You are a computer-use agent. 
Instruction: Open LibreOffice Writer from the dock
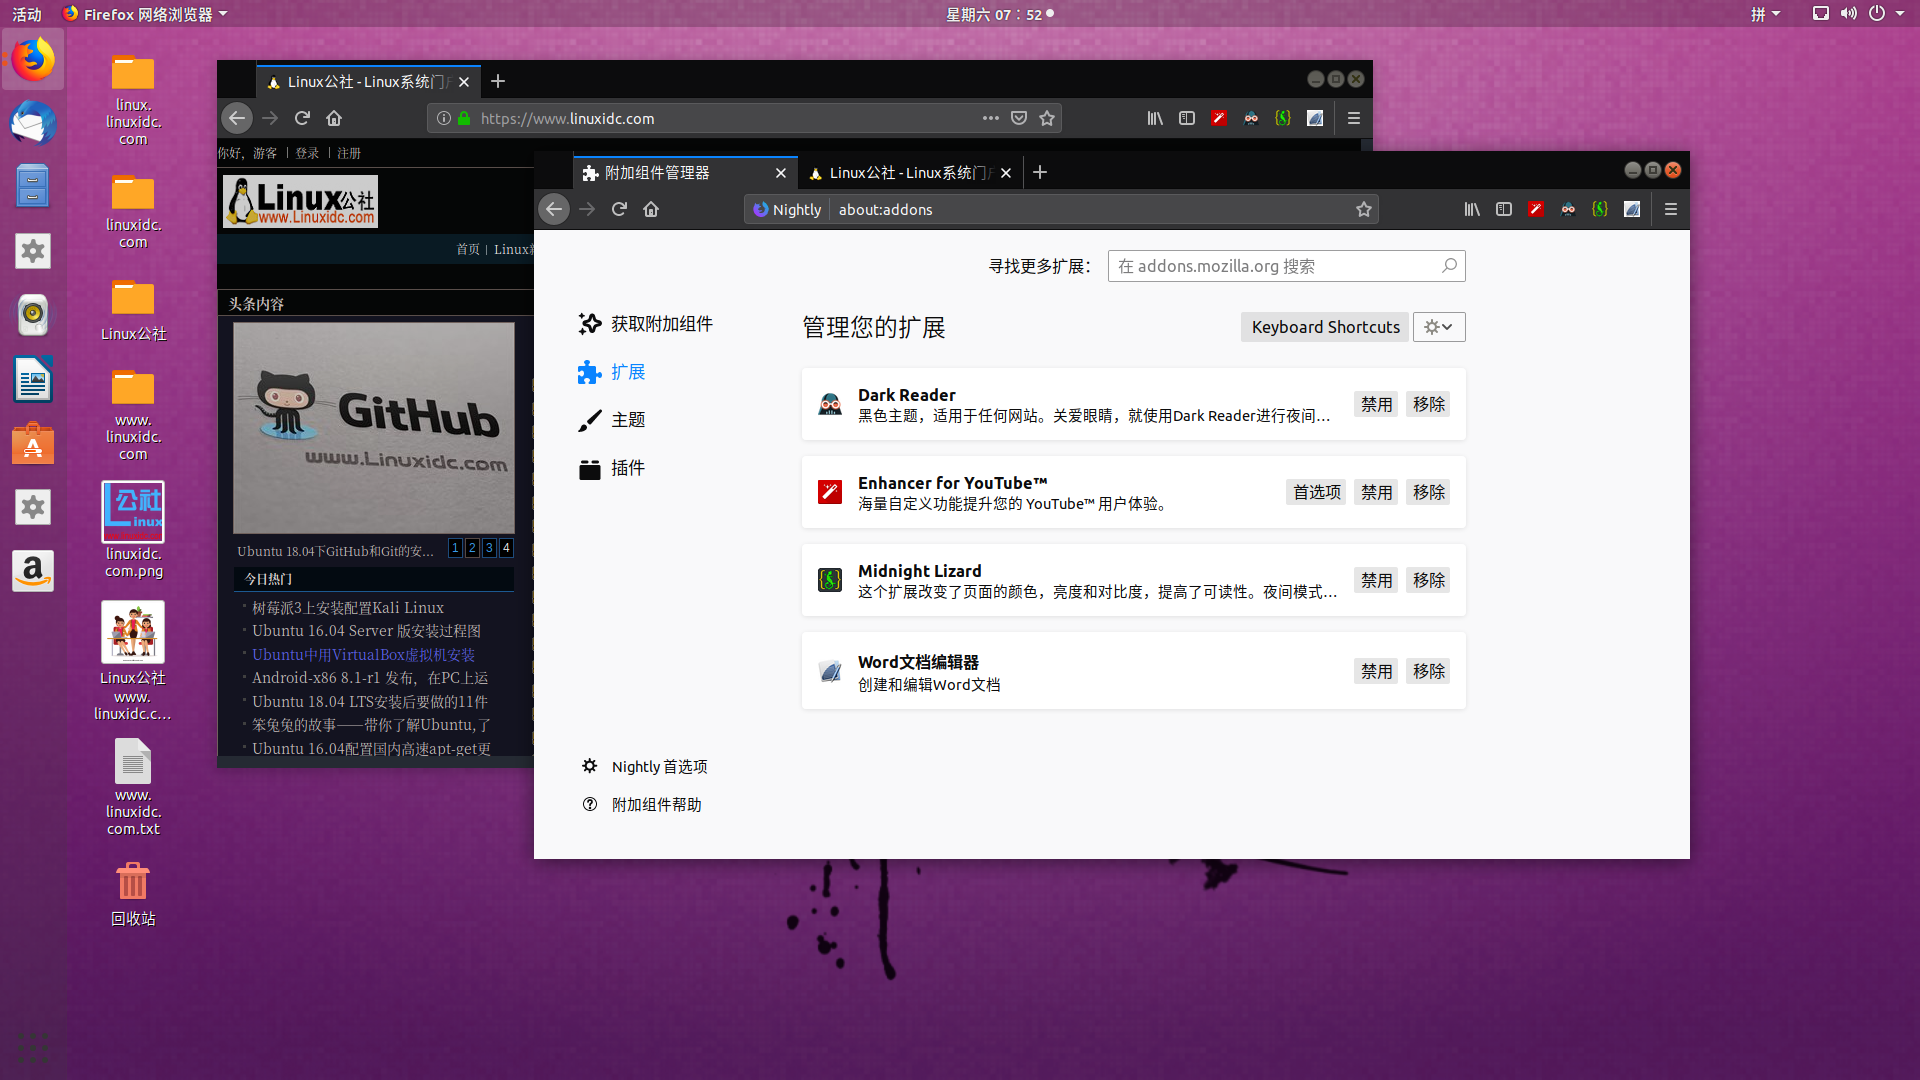click(x=33, y=379)
